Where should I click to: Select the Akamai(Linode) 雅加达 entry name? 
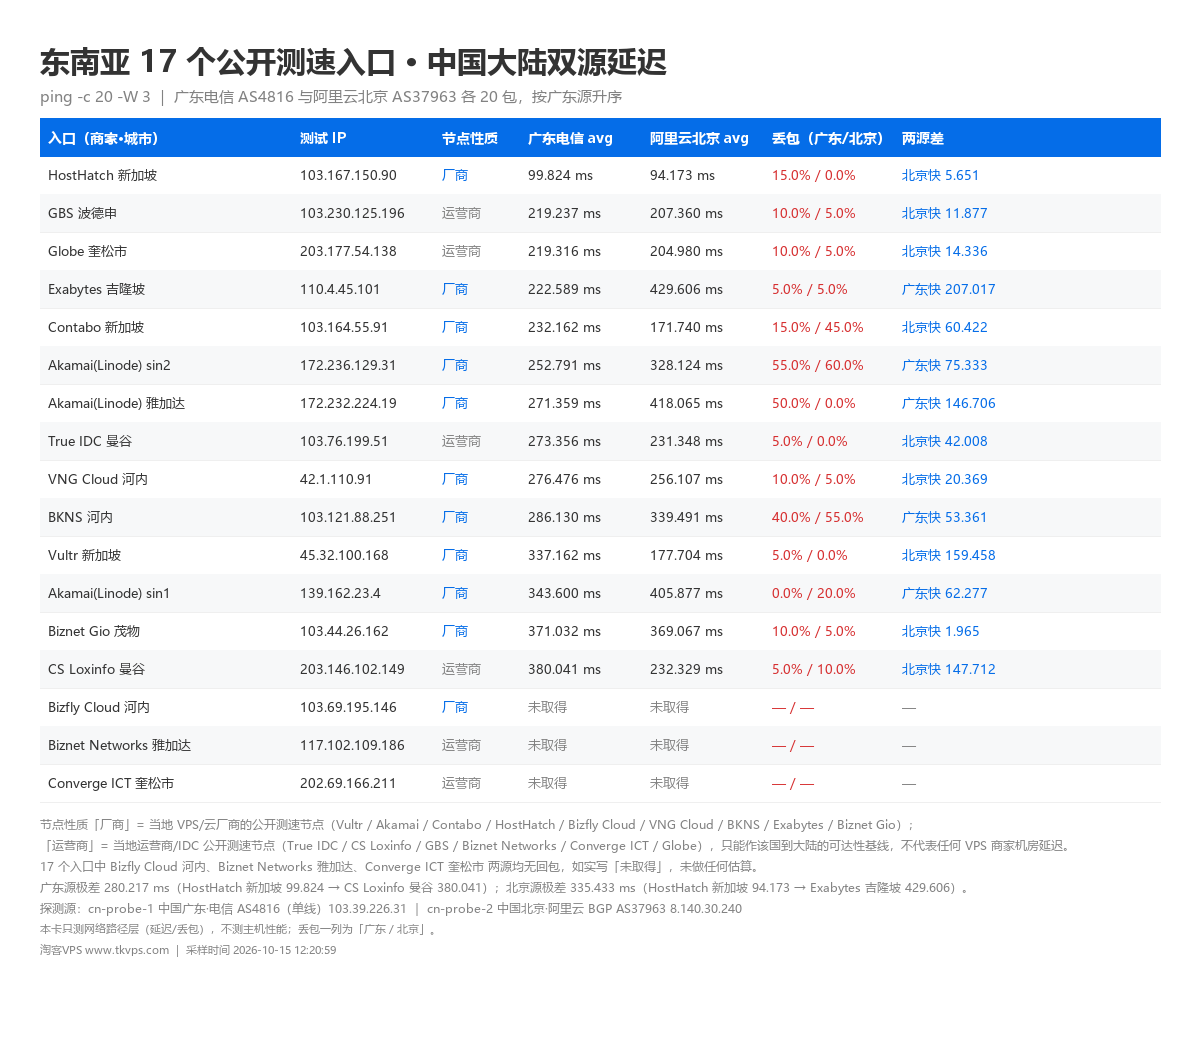[116, 403]
